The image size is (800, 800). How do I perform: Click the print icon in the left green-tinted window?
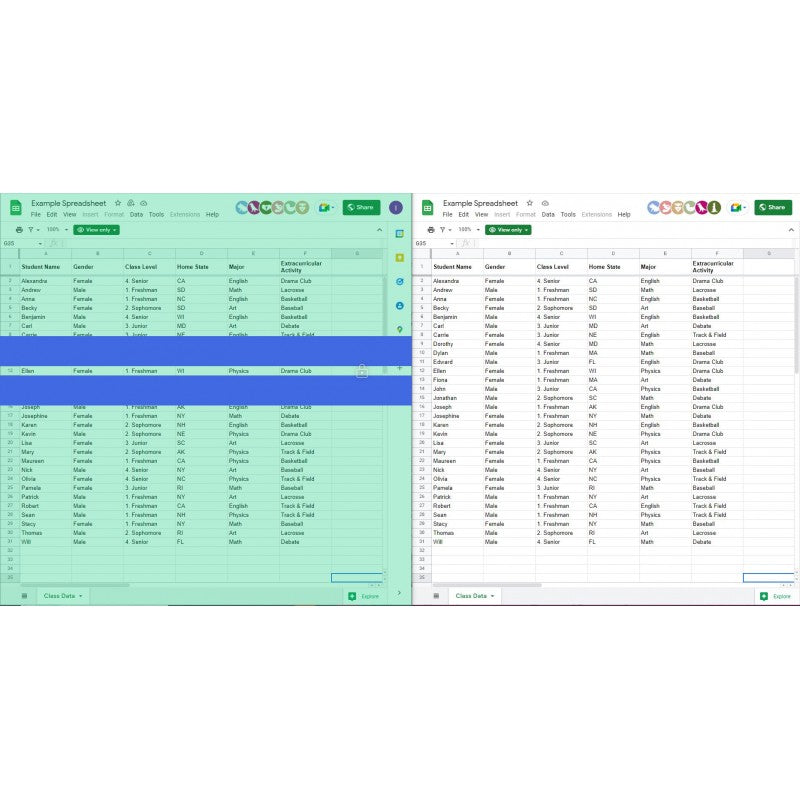pos(19,230)
